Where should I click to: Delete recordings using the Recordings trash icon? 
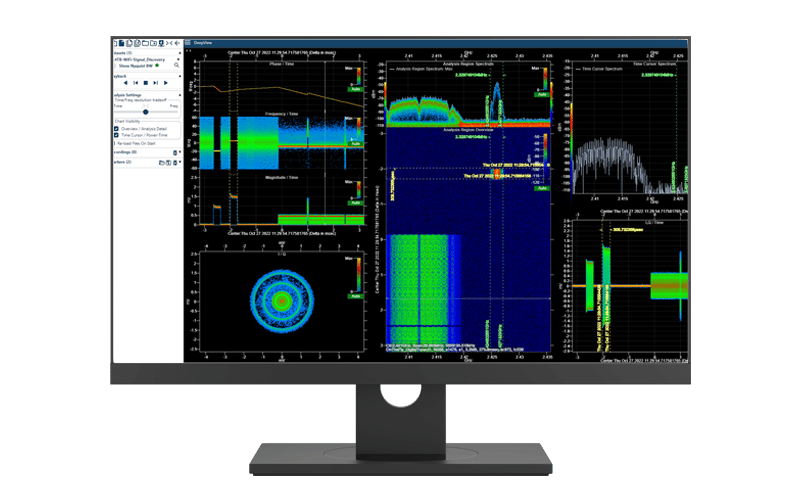(177, 153)
